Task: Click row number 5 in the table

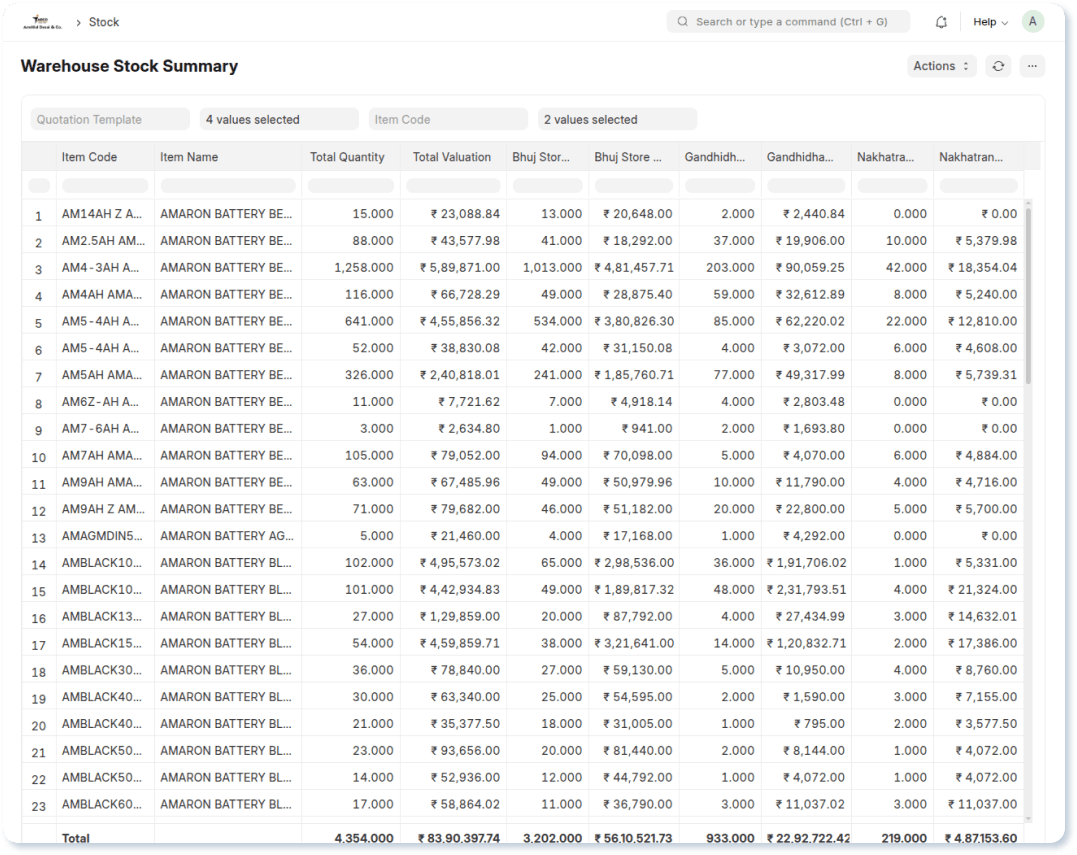Action: (x=37, y=320)
